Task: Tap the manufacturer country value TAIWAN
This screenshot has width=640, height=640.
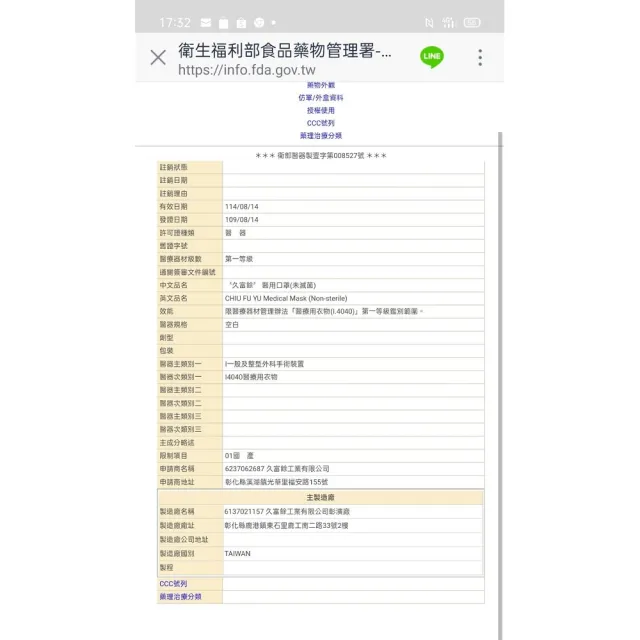Action: point(238,552)
